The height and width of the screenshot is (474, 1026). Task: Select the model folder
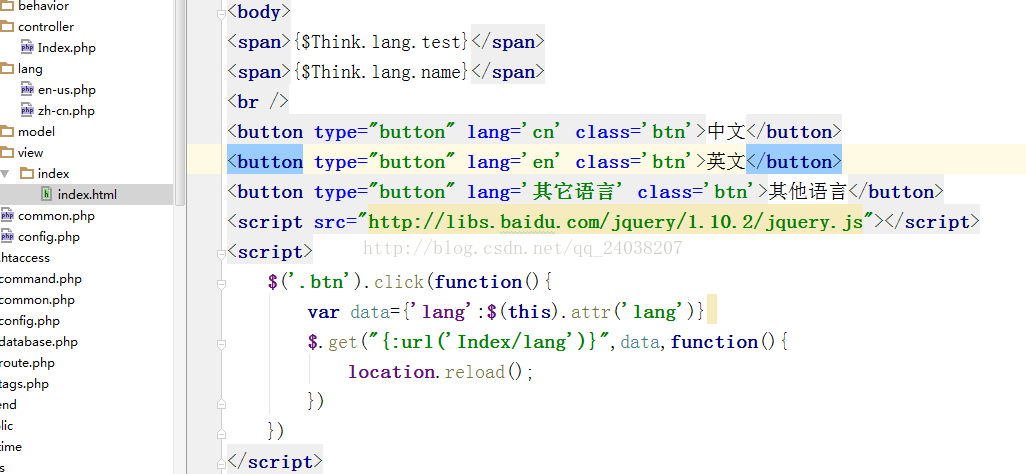pos(37,132)
